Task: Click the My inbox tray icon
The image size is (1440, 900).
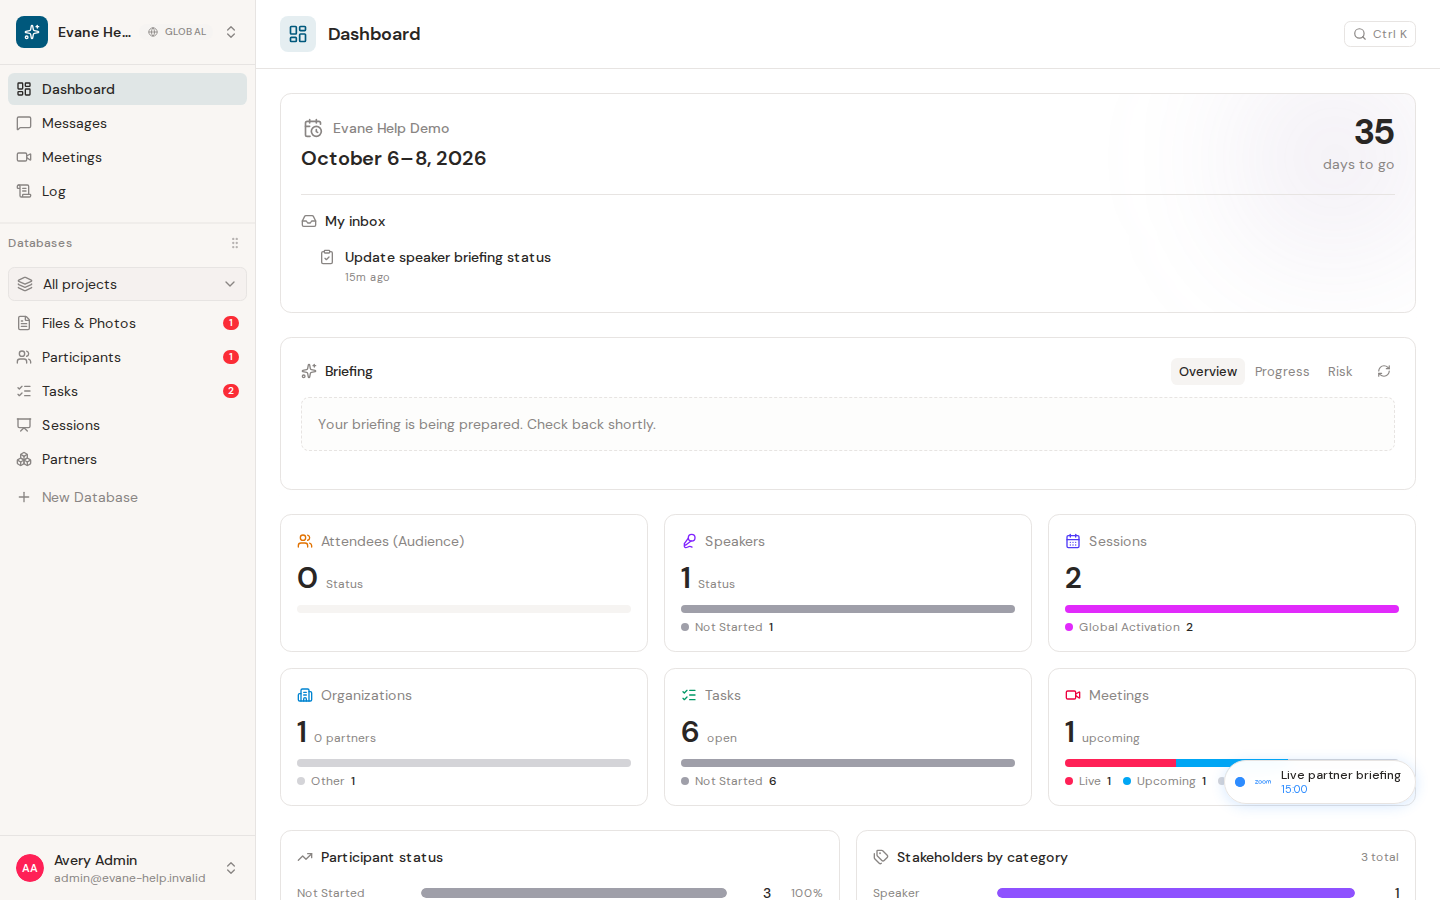Action: tap(309, 221)
